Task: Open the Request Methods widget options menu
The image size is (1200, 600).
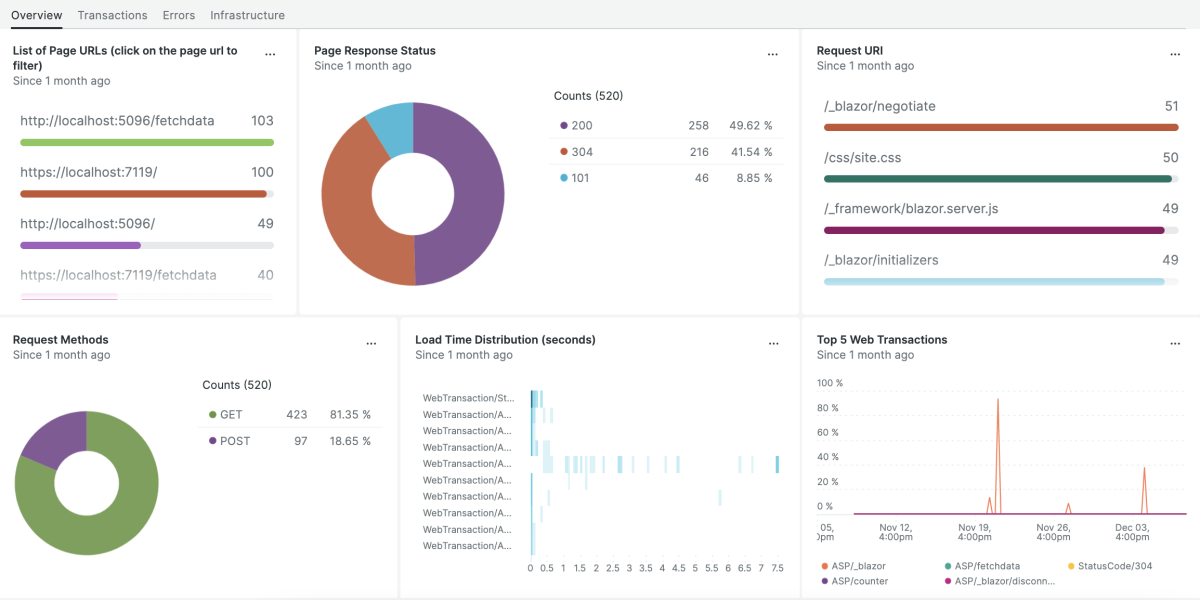Action: pos(371,344)
